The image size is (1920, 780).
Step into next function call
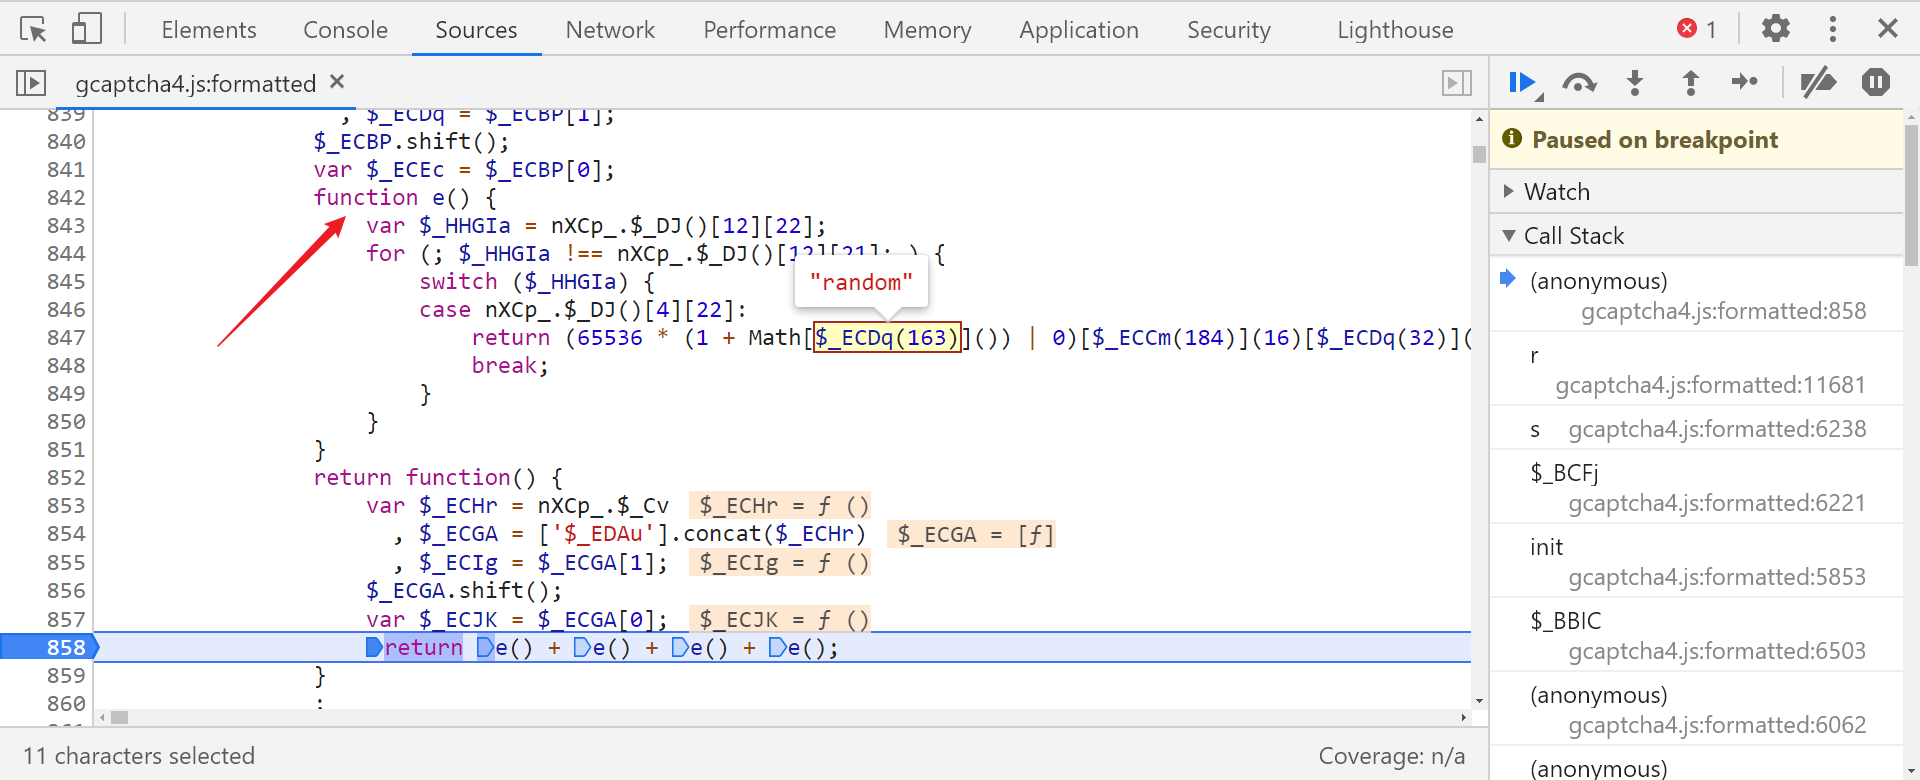pos(1635,82)
